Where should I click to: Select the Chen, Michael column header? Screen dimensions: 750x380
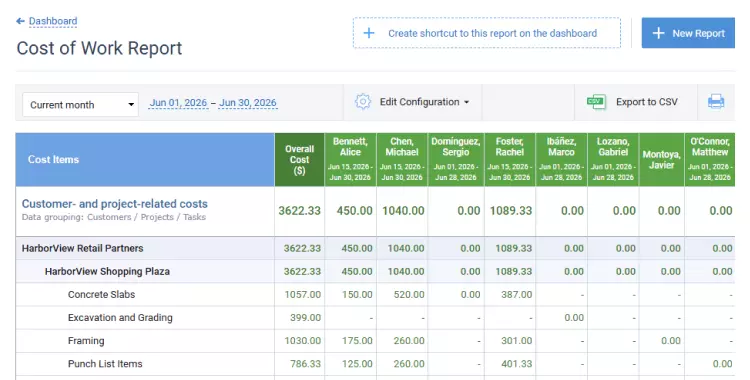[x=402, y=160]
